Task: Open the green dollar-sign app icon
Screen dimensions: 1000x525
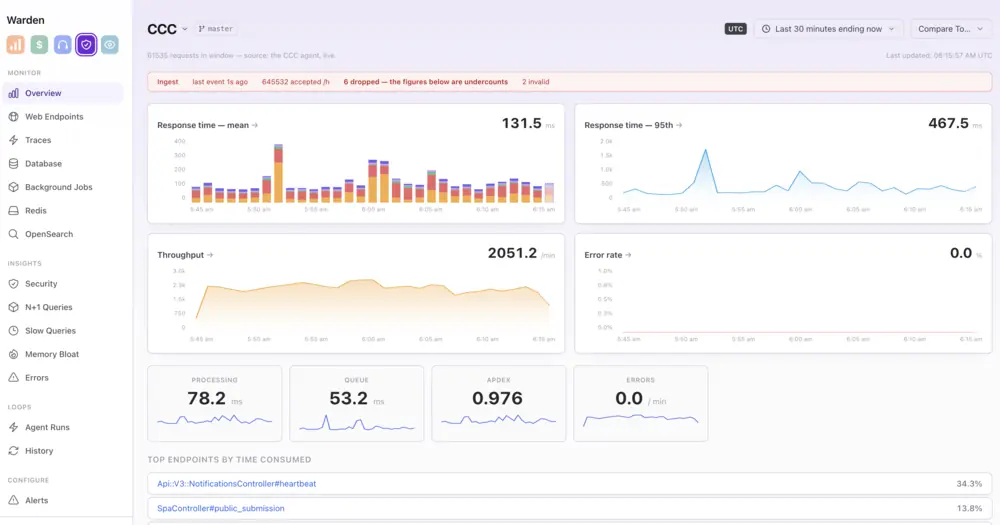Action: click(39, 45)
